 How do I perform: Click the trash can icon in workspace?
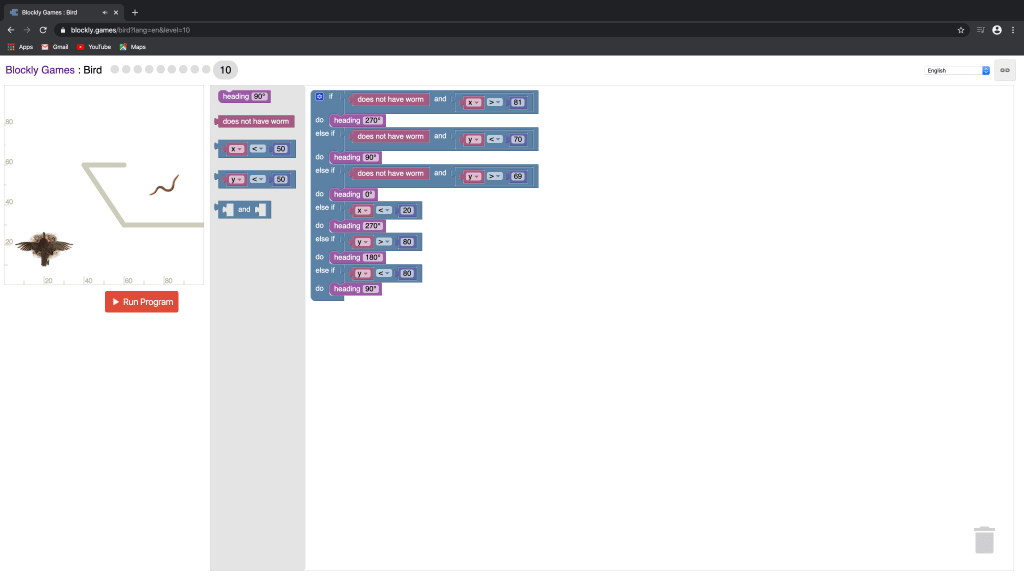[984, 539]
